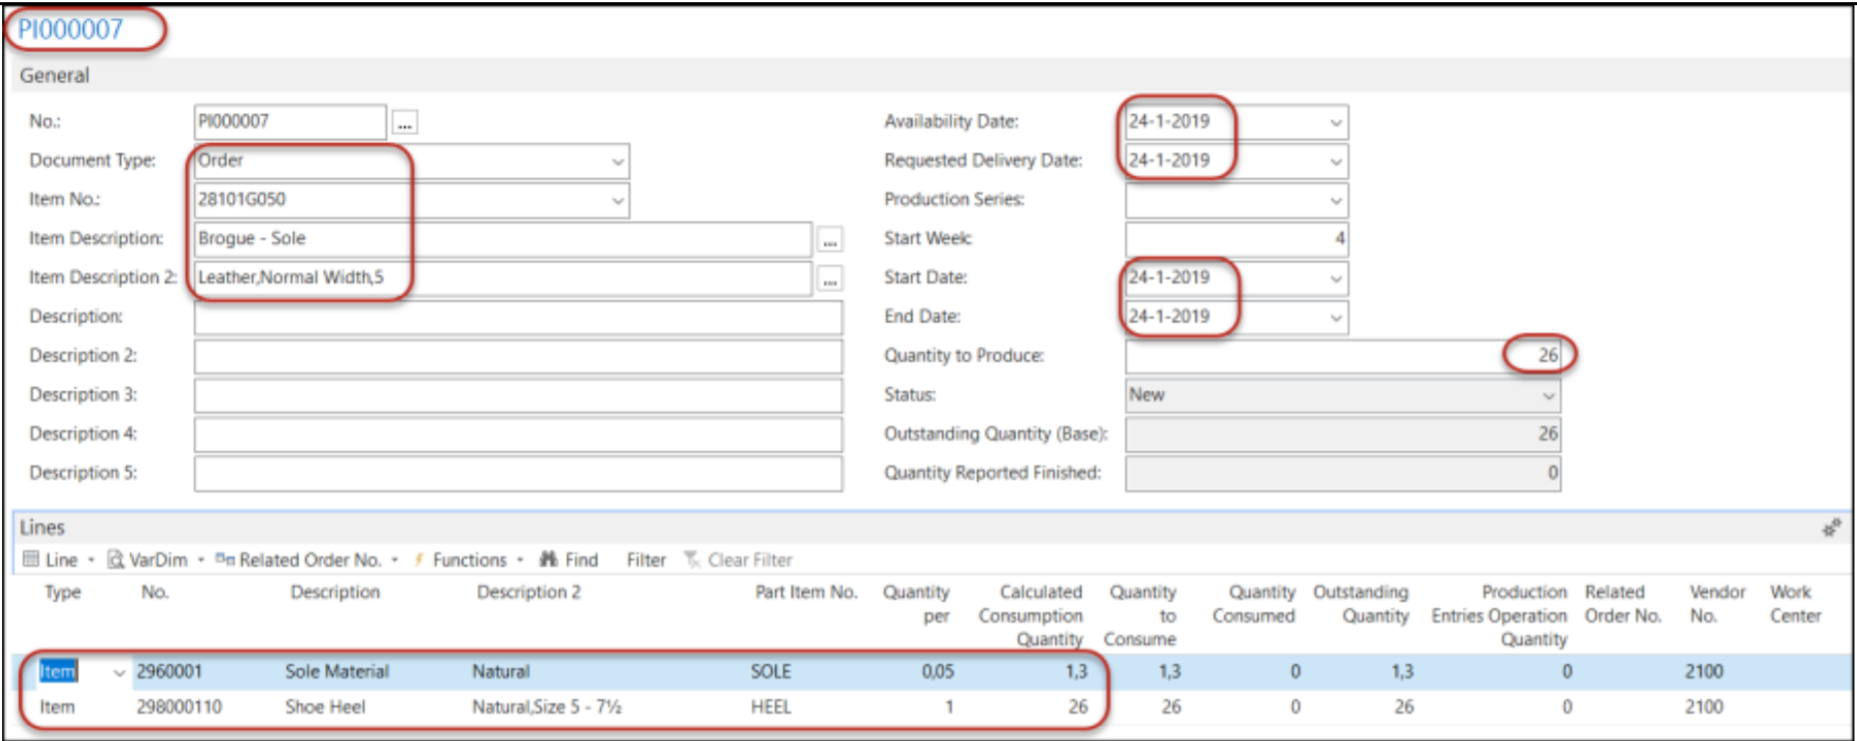Viewport: 1857px width, 741px height.
Task: Click the Work Center column header
Action: (x=1795, y=604)
